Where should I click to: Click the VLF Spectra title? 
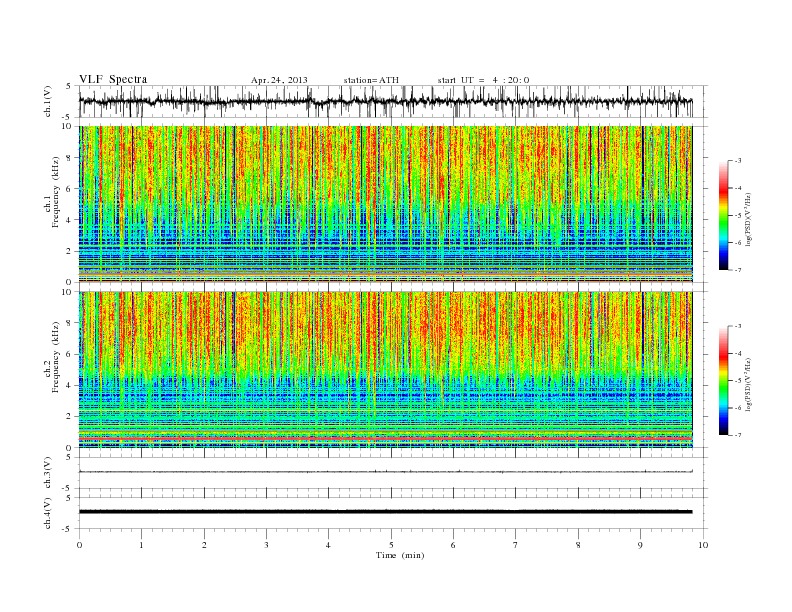pos(113,79)
